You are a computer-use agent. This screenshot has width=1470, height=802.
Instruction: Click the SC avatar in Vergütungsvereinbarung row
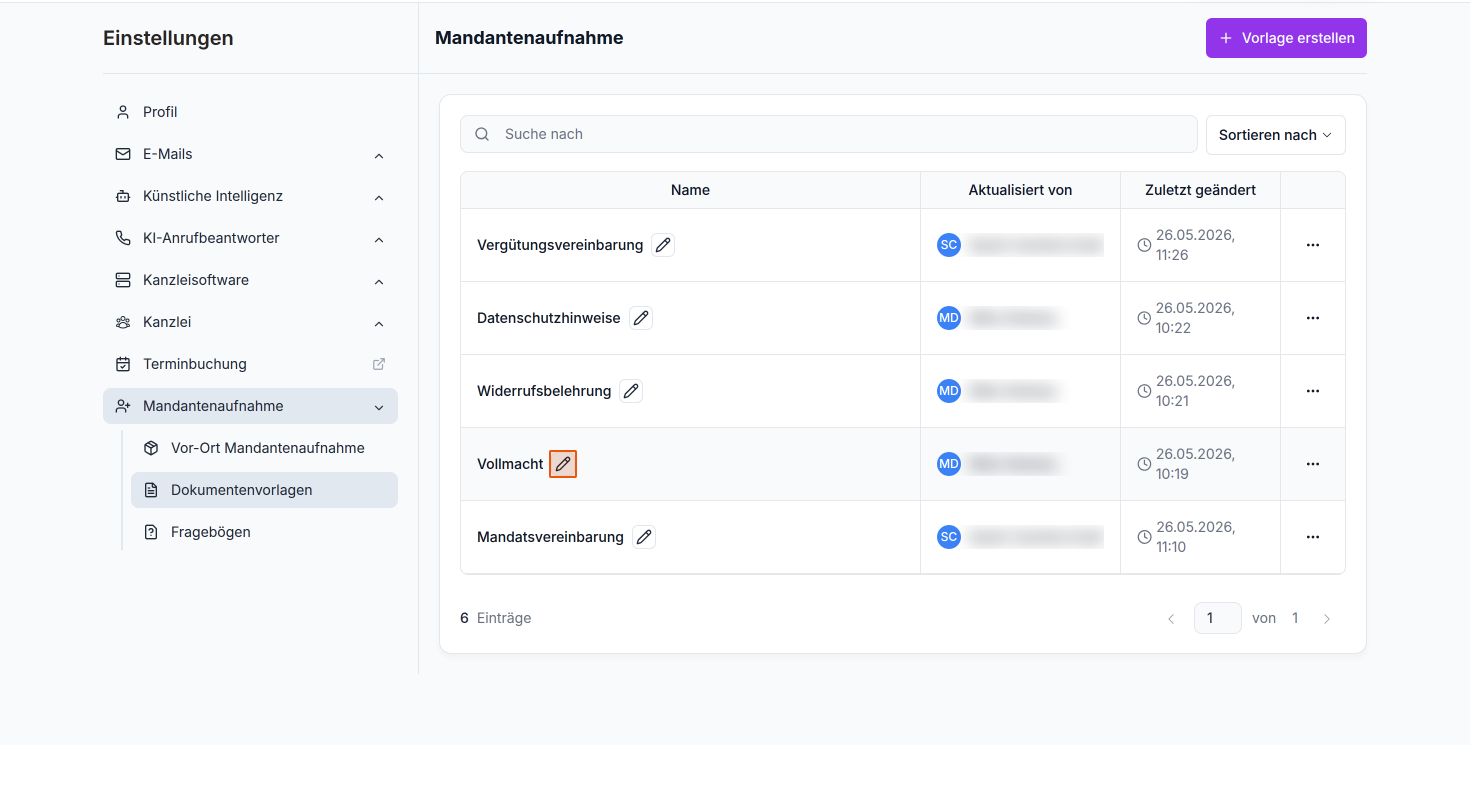(x=949, y=245)
